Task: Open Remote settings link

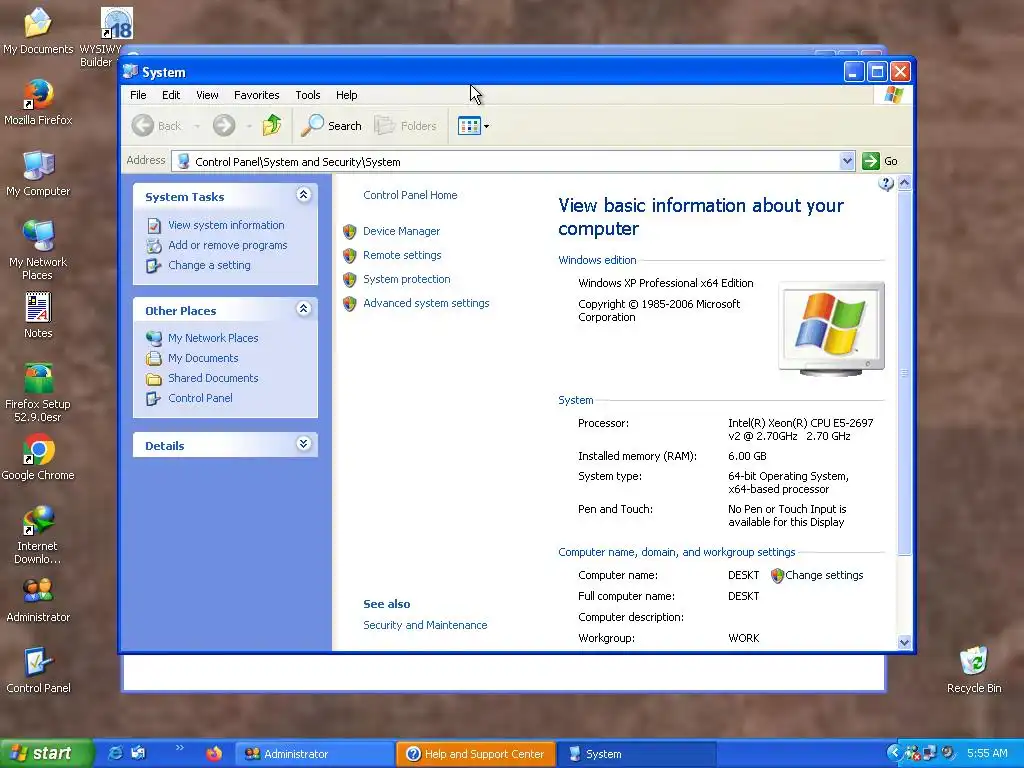Action: [x=402, y=255]
